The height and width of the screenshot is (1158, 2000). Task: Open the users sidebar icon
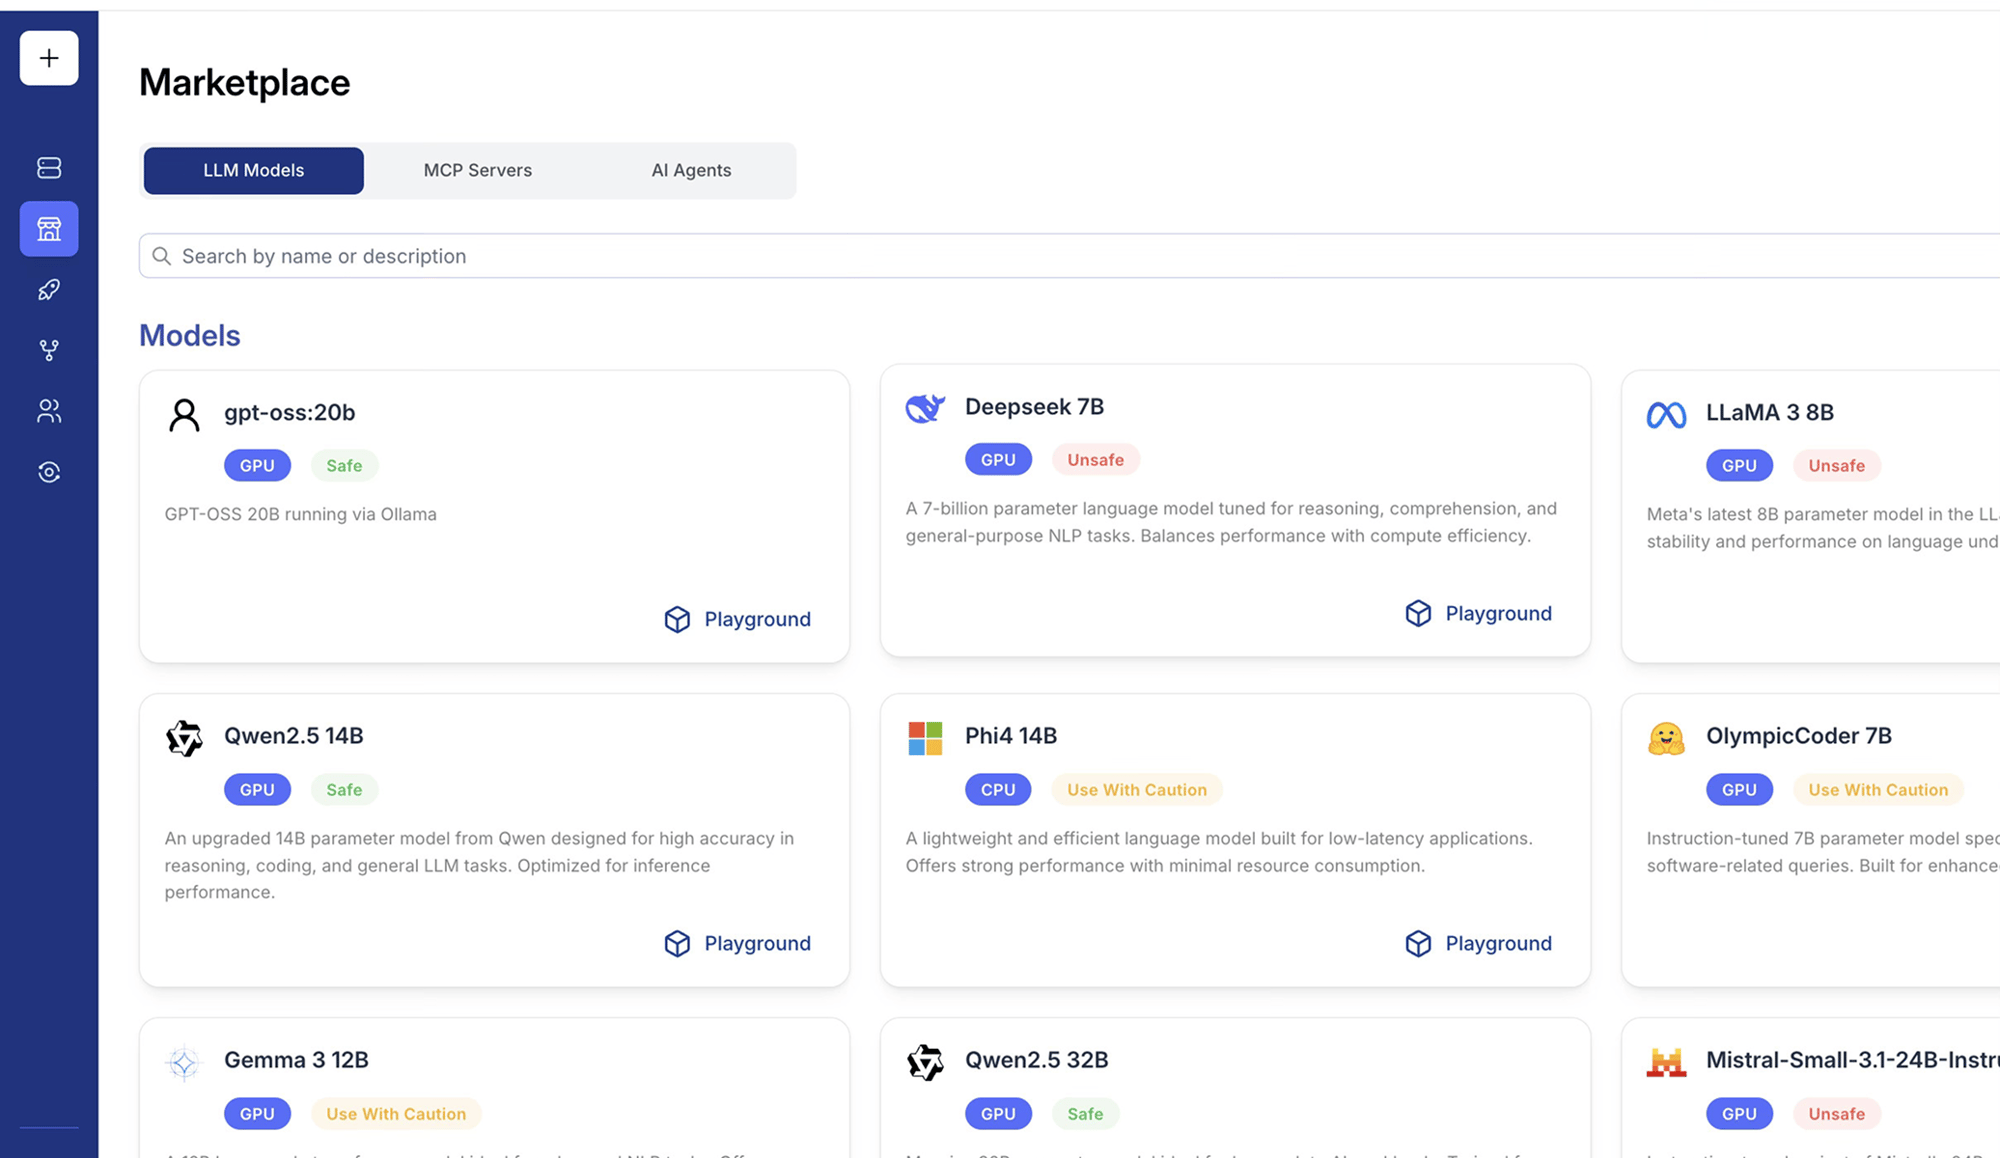[49, 411]
